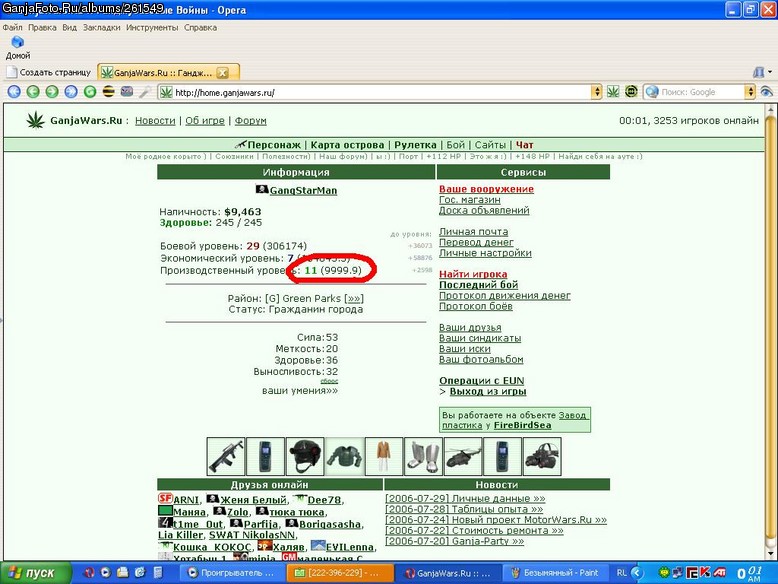
Task: Open the Карта острова navigation link
Action: [x=347, y=145]
